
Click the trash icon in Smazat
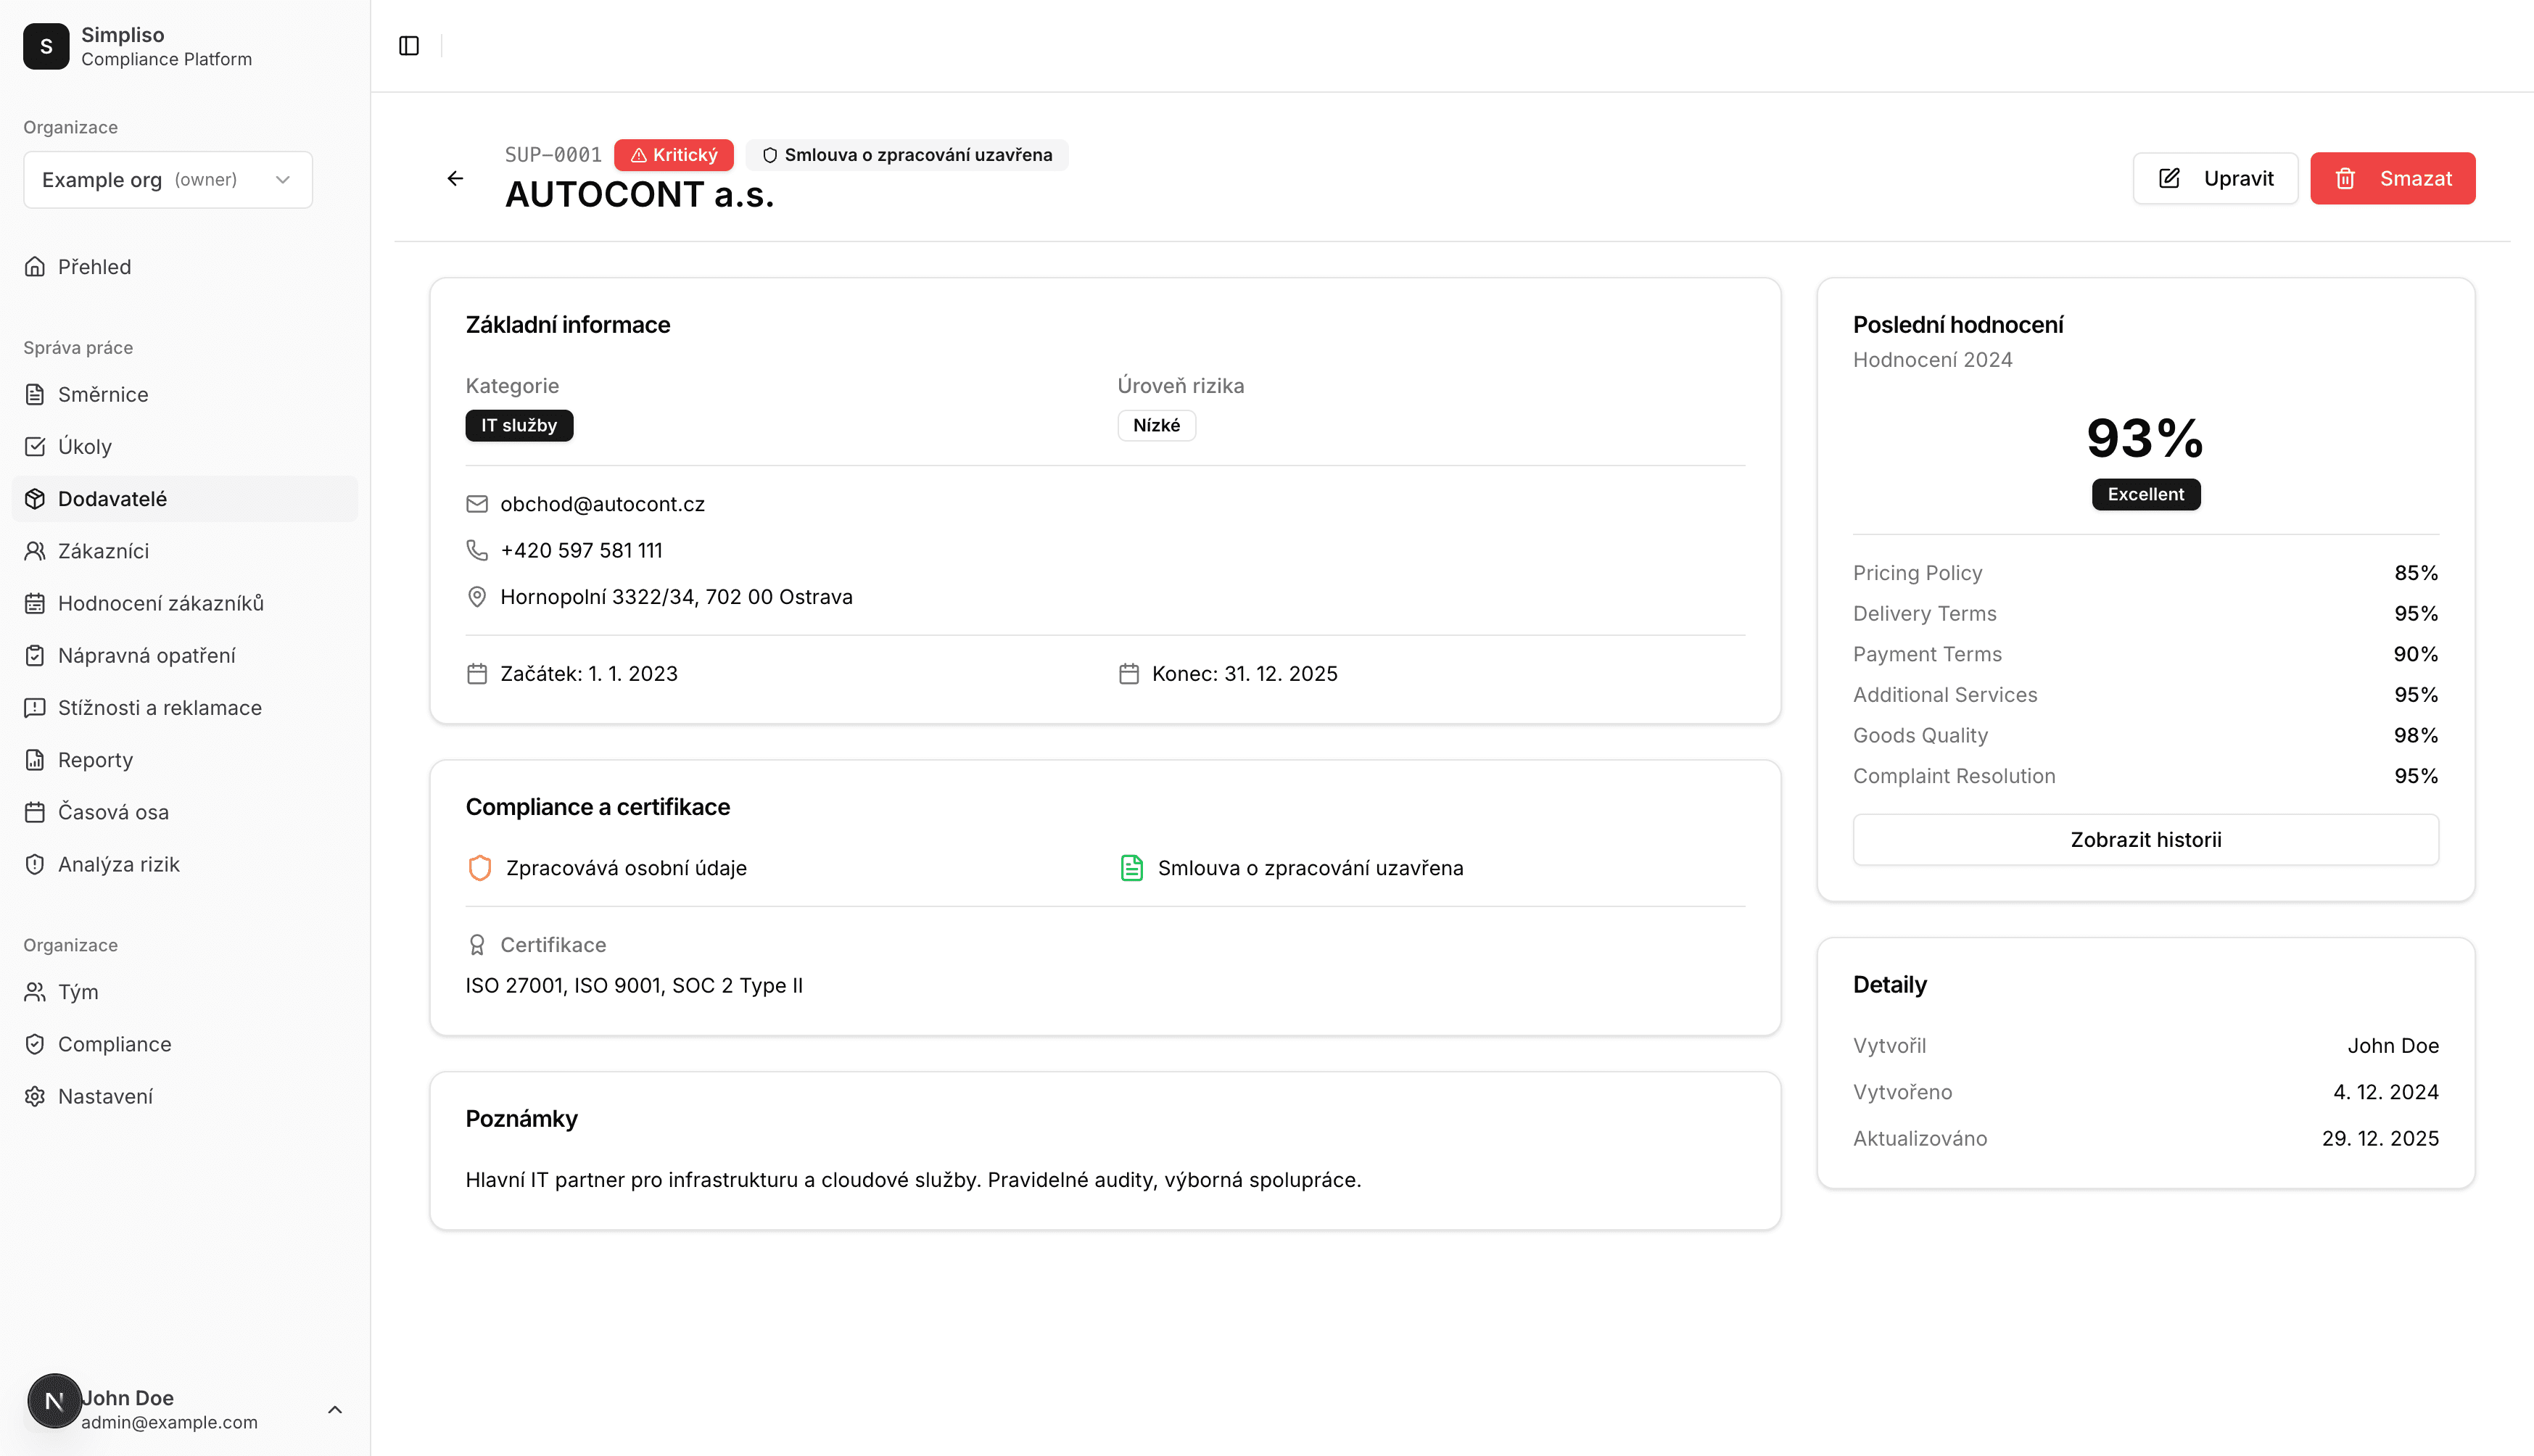(2345, 178)
